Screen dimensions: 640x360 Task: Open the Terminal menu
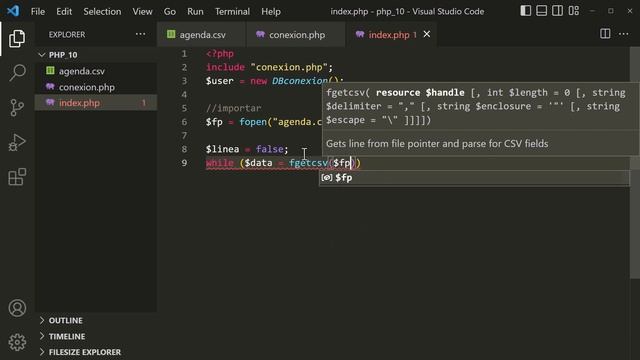point(232,11)
